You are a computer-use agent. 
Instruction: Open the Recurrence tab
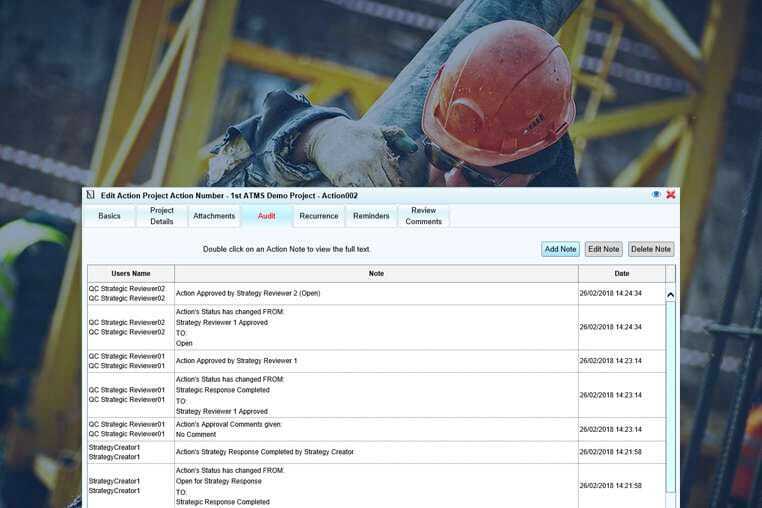tap(319, 216)
